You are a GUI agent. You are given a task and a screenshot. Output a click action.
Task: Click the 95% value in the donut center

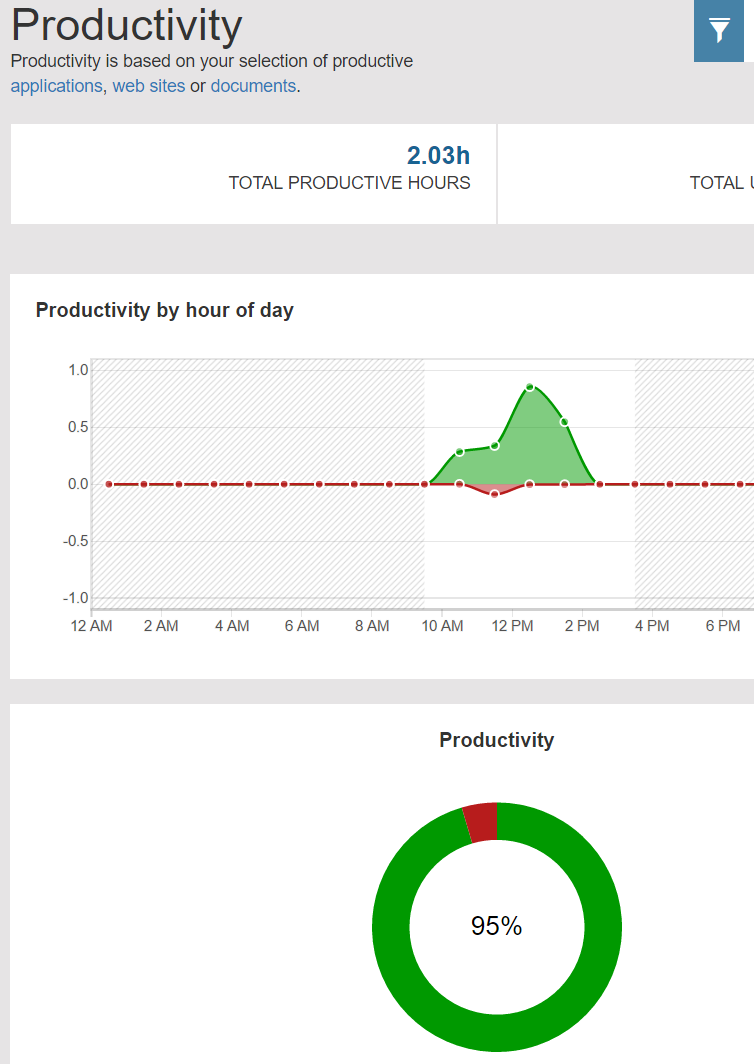coord(497,926)
